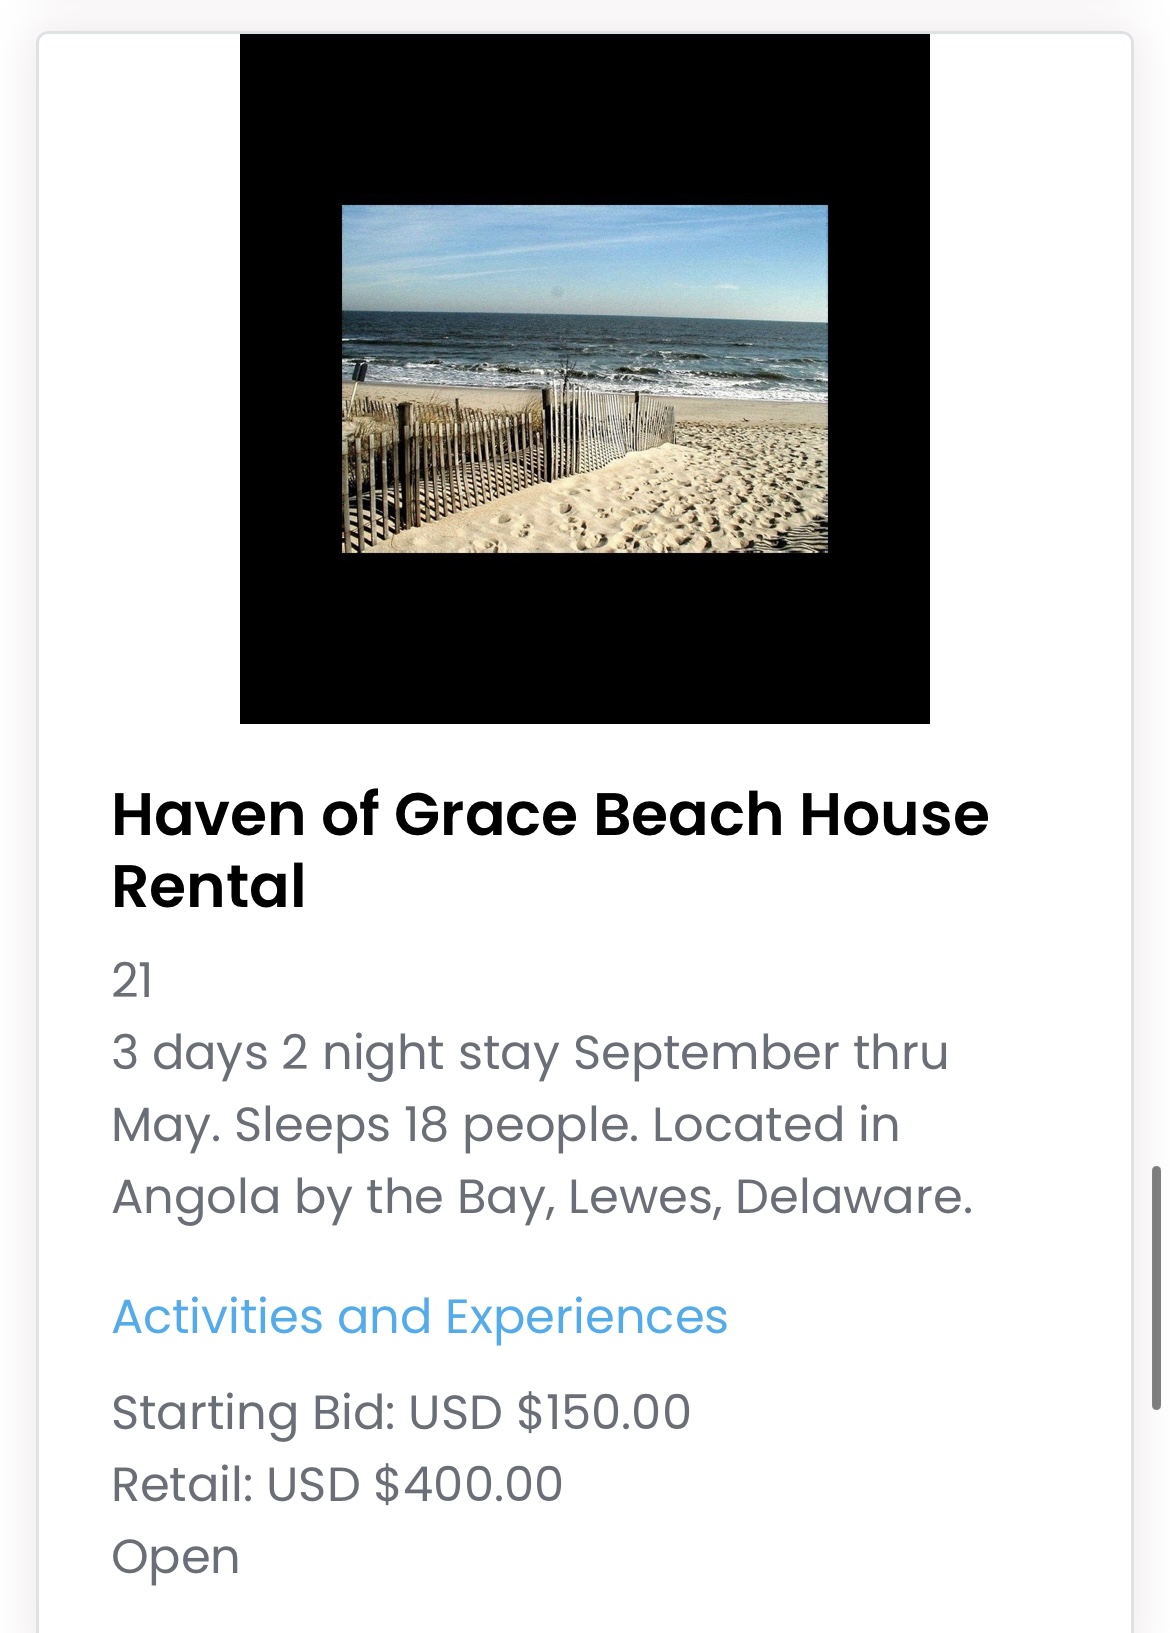The height and width of the screenshot is (1633, 1170).
Task: Open the Haven of Grace Beach House title
Action: [x=550, y=814]
